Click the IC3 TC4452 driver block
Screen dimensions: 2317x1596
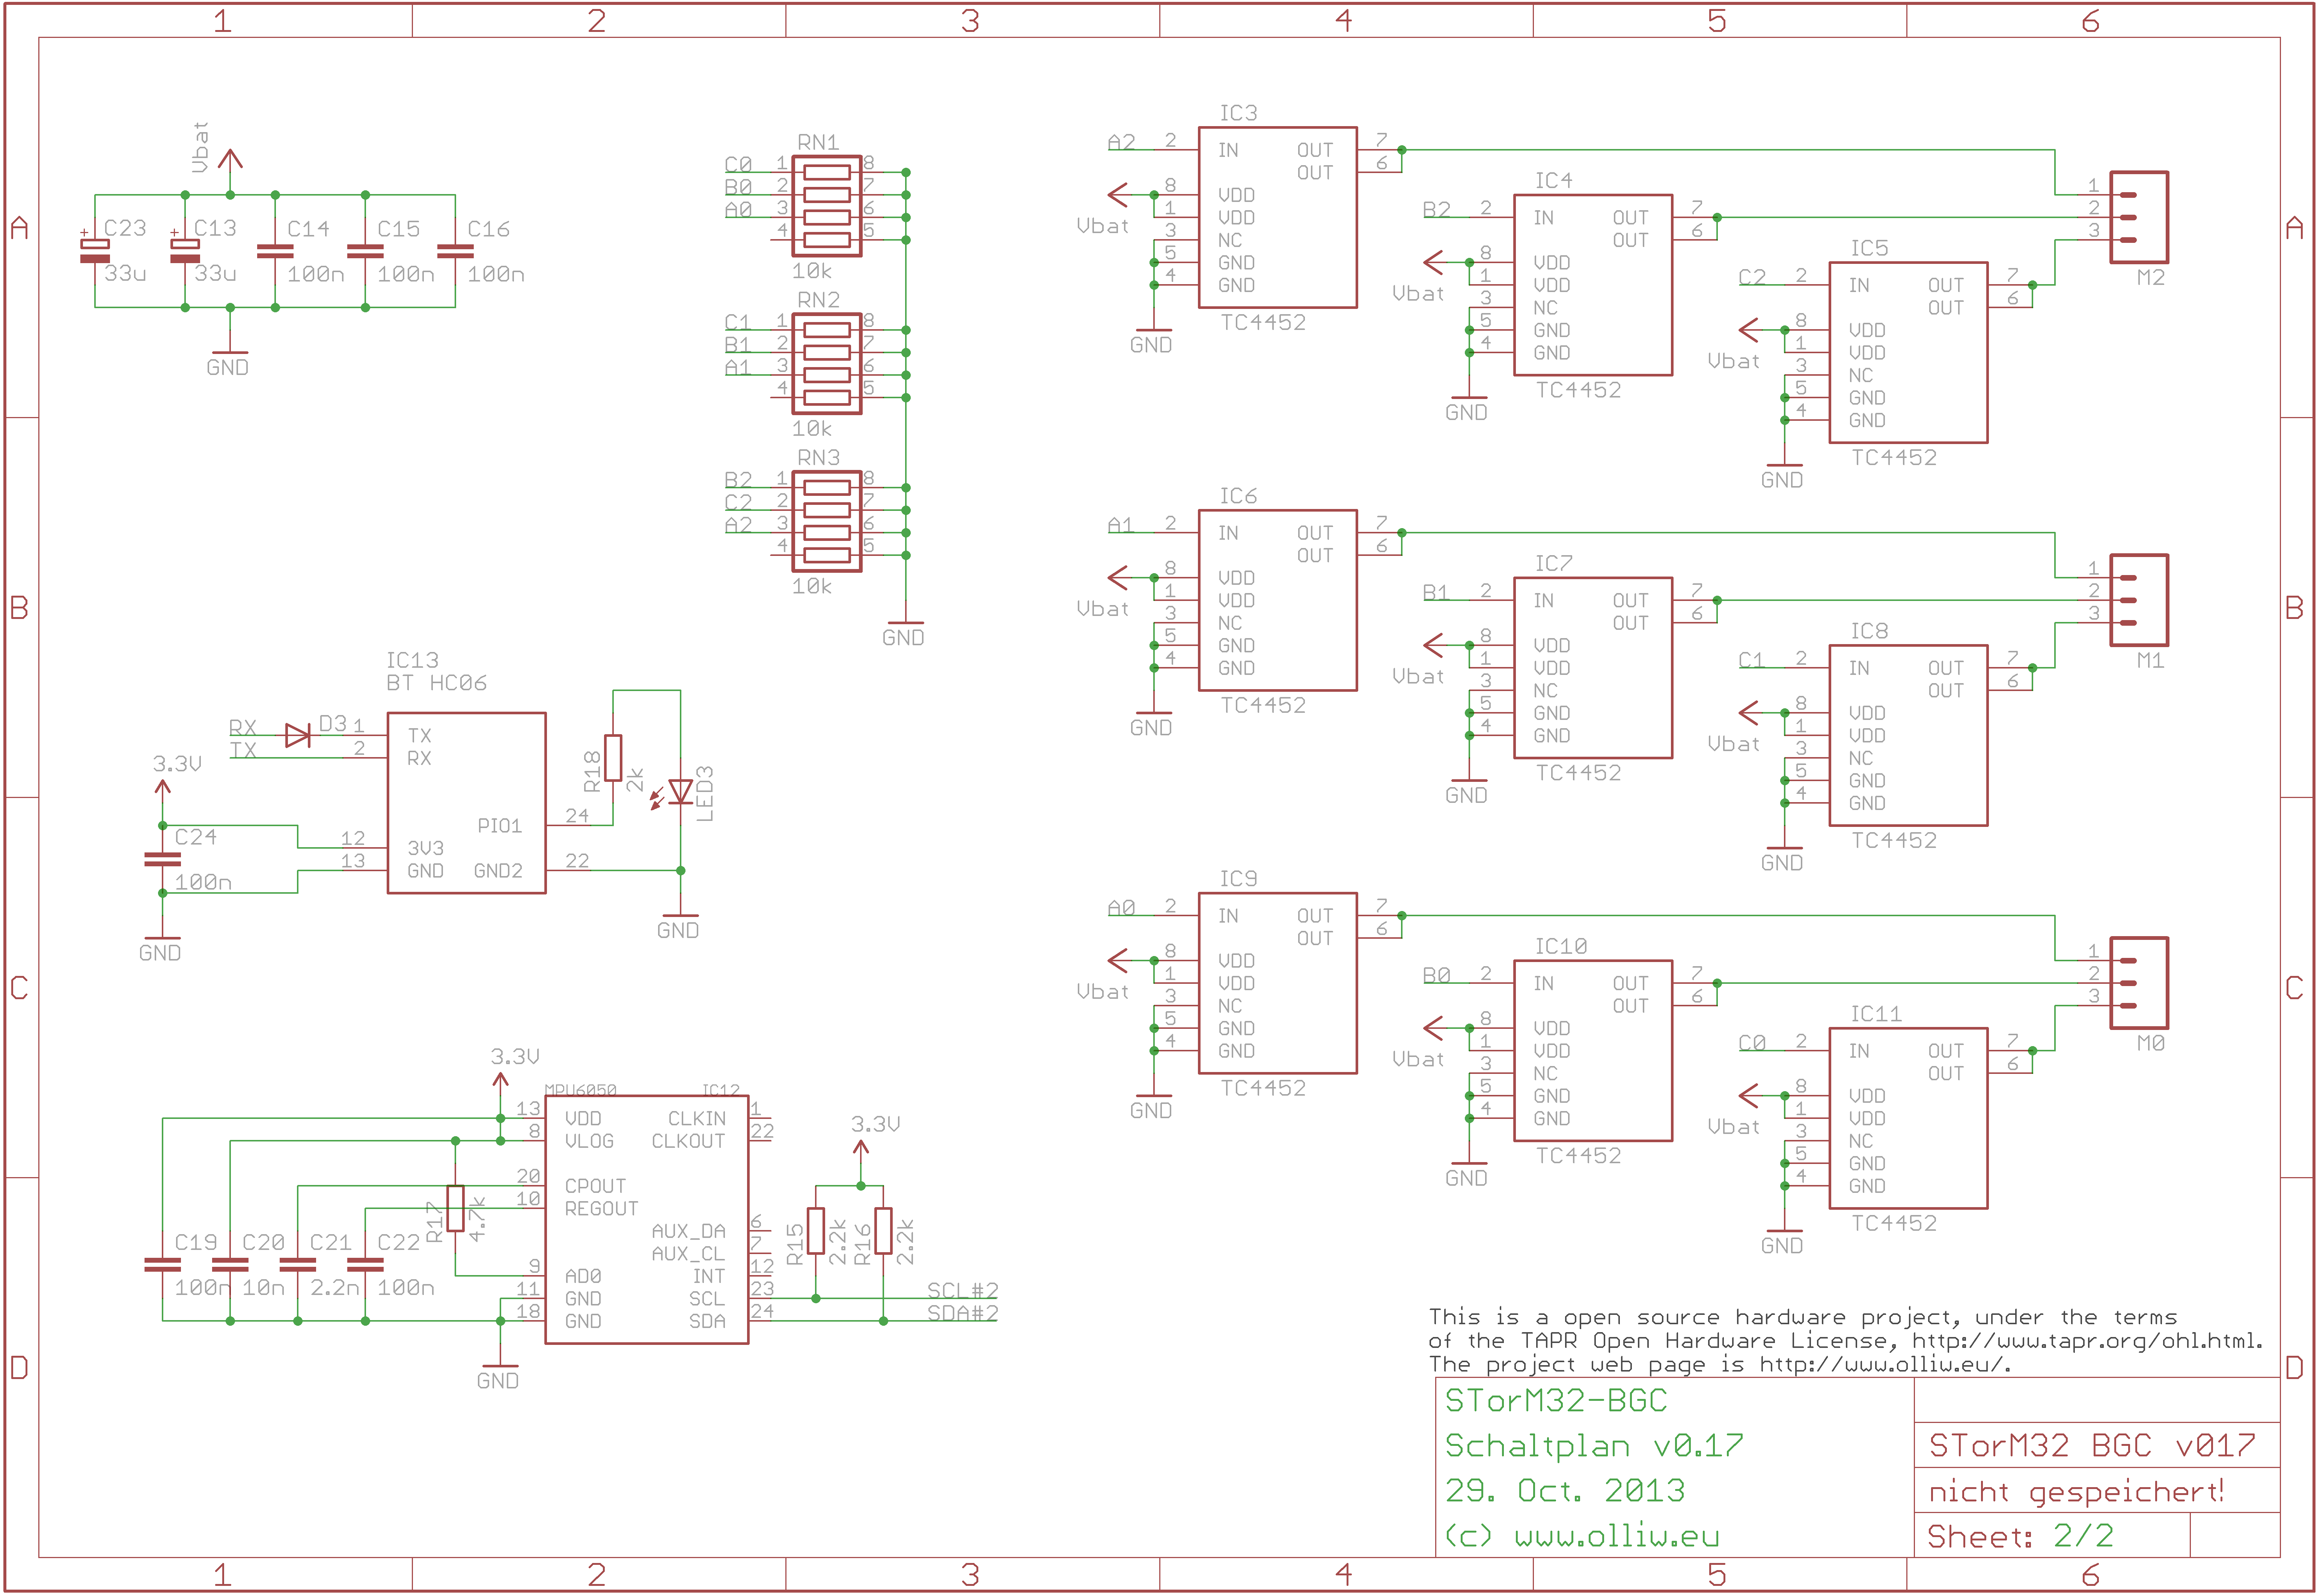(1277, 217)
